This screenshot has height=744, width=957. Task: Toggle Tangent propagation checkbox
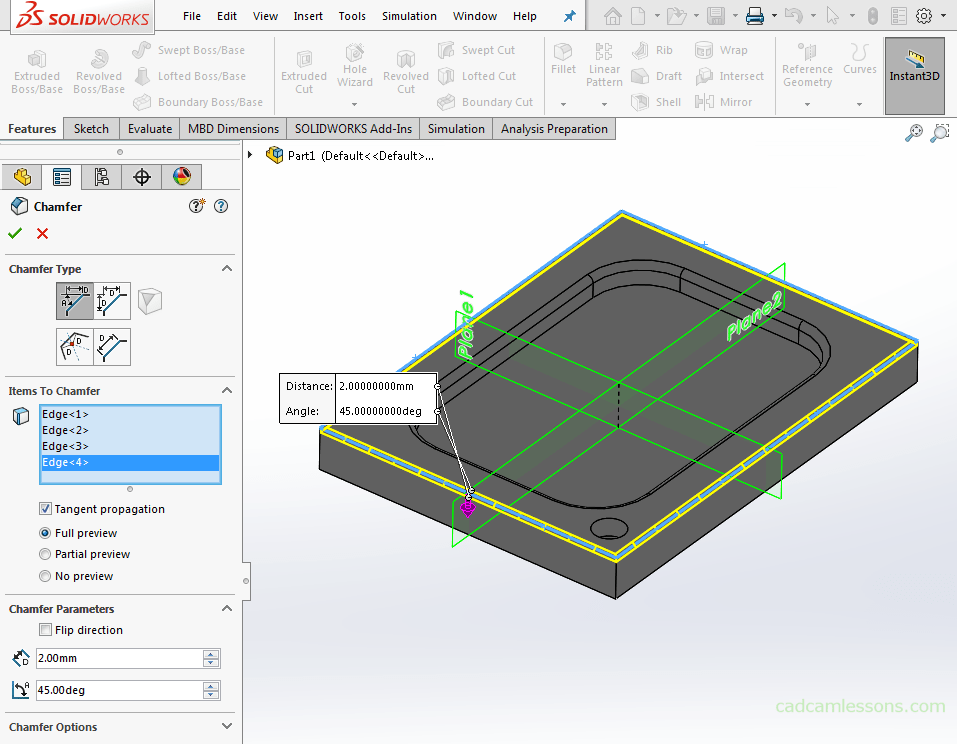tap(45, 508)
